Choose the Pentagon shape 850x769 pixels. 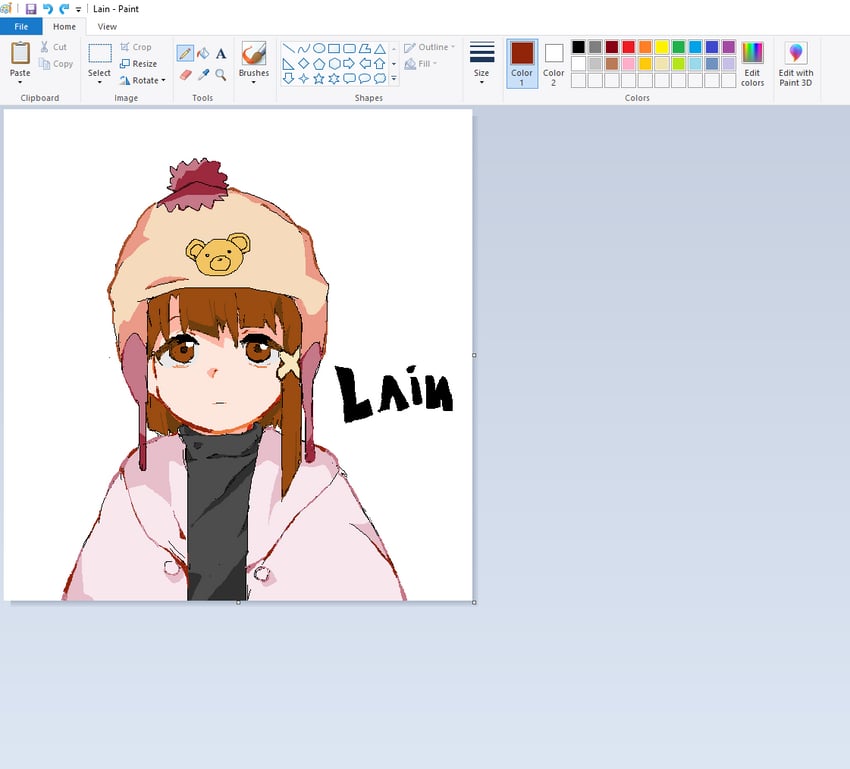[319, 63]
